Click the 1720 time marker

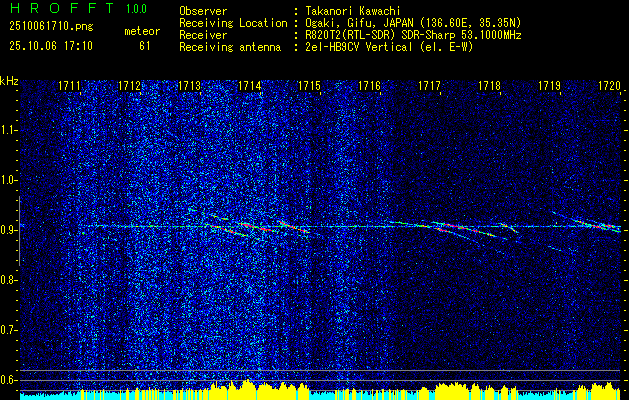[609, 85]
